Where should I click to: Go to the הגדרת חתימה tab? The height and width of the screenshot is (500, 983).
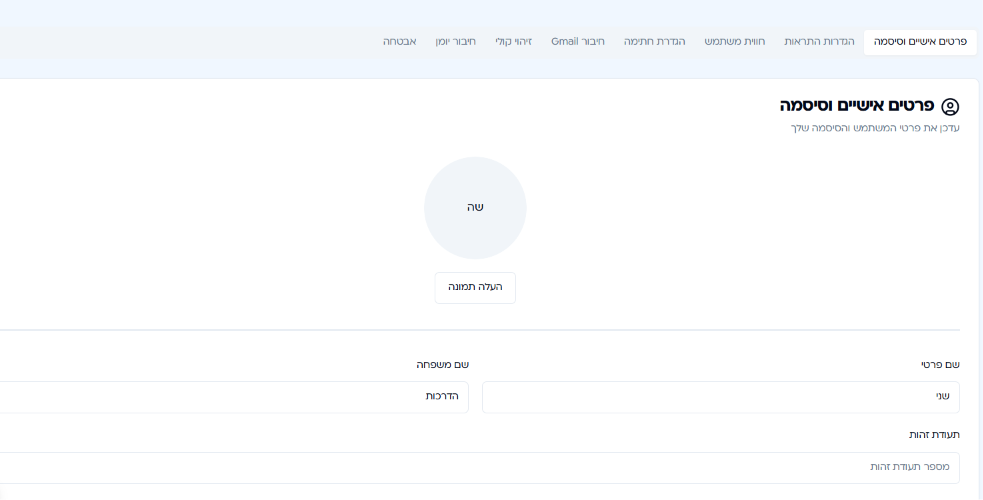pos(654,42)
